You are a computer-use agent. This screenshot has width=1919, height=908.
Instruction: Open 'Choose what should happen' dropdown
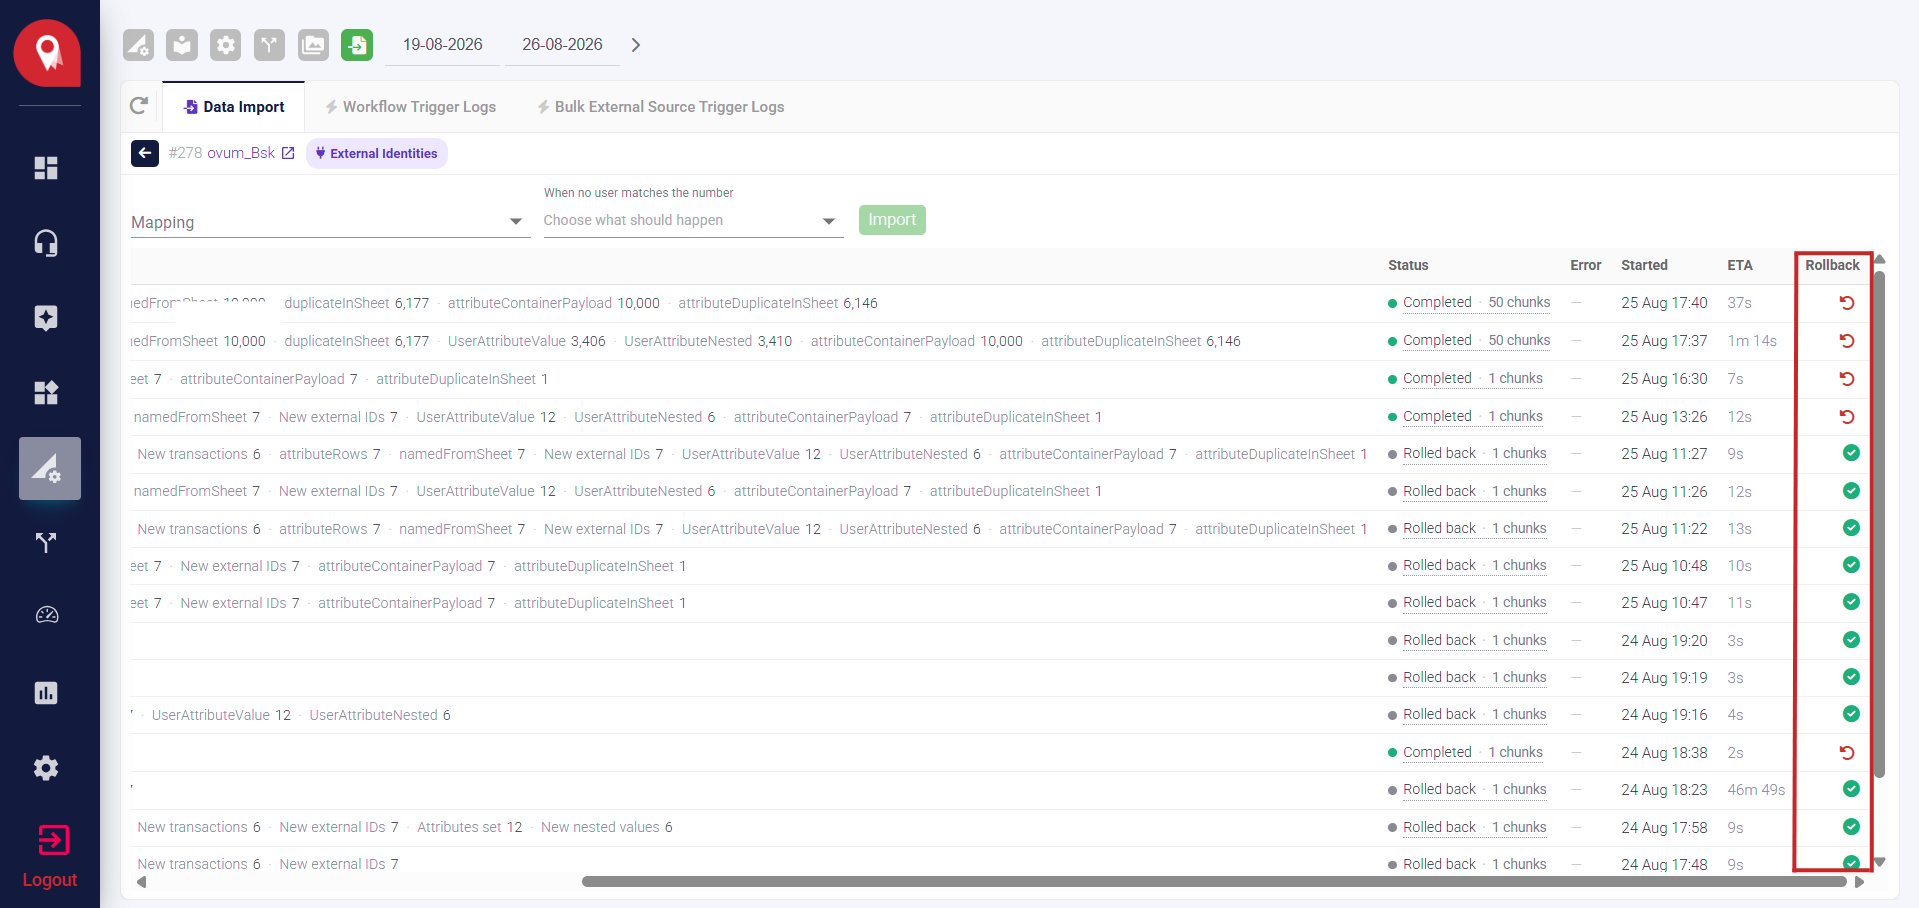tap(693, 220)
